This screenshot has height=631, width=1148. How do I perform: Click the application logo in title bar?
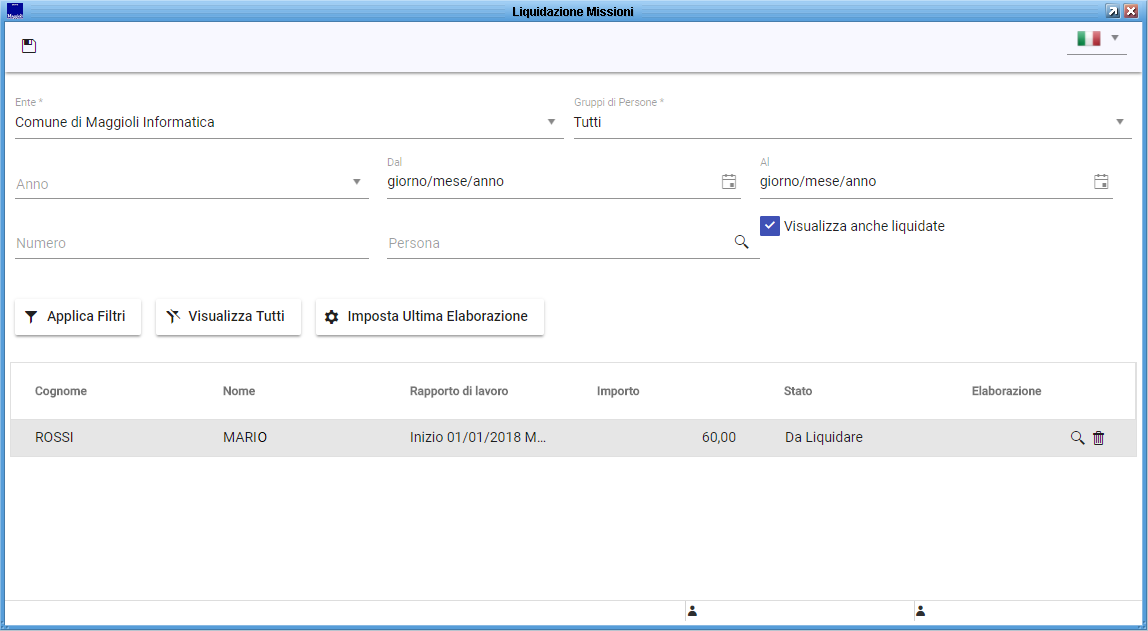click(15, 11)
